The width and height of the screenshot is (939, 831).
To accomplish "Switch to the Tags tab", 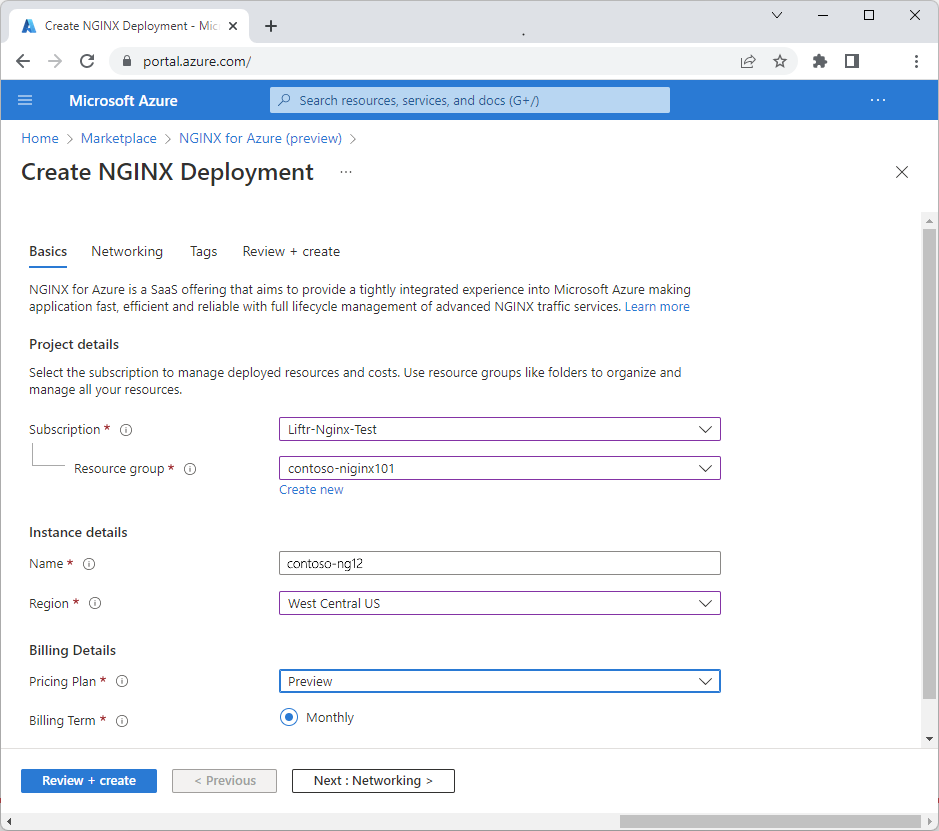I will click(x=203, y=252).
